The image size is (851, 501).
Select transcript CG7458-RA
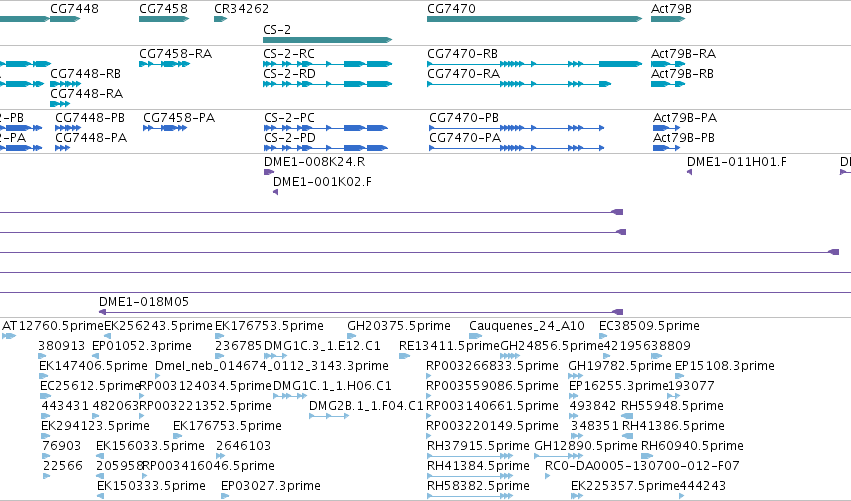[164, 64]
